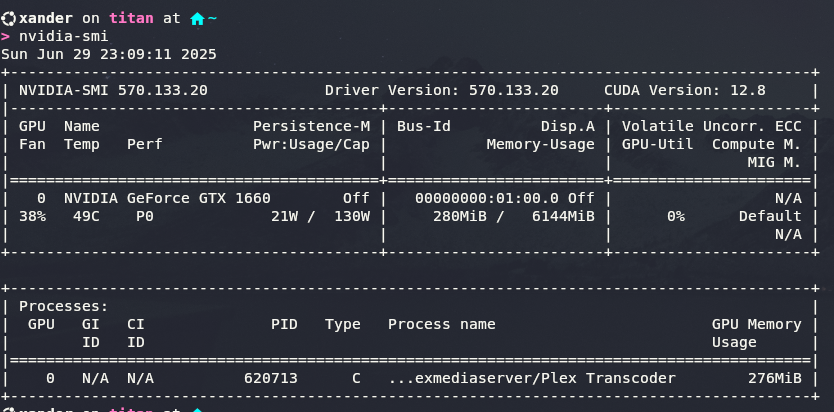This screenshot has width=834, height=412.
Task: Click the Type column header
Action: tap(343, 325)
